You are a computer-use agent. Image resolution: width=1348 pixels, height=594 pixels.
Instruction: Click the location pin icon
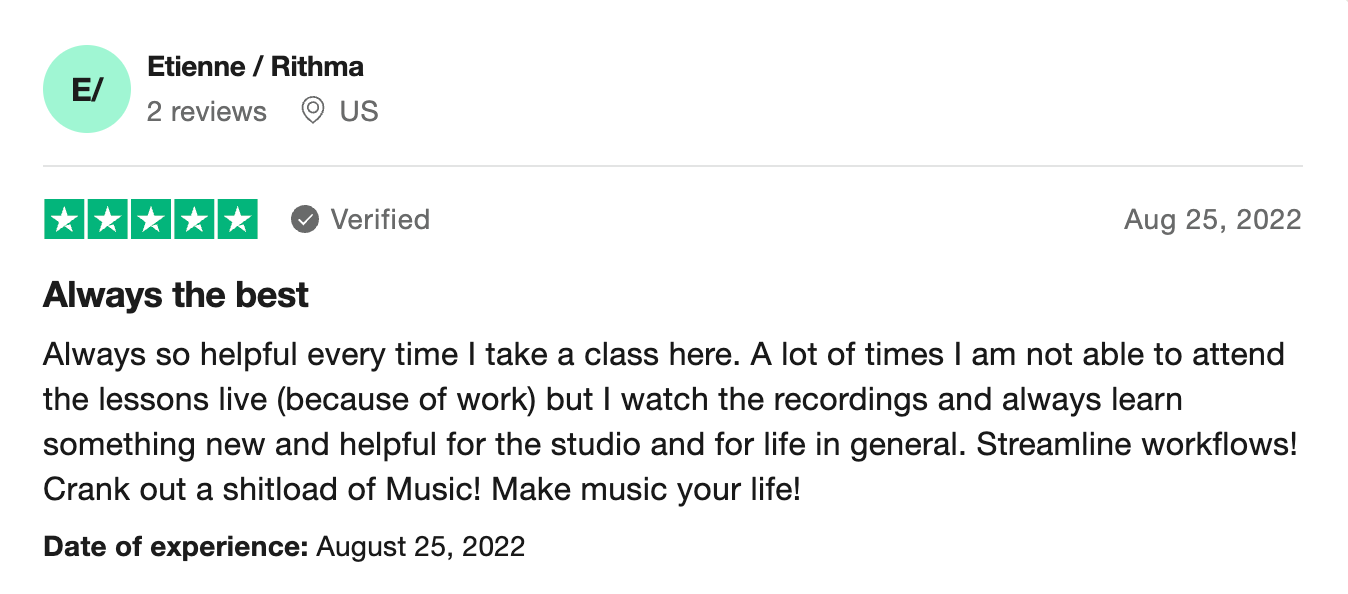coord(313,110)
